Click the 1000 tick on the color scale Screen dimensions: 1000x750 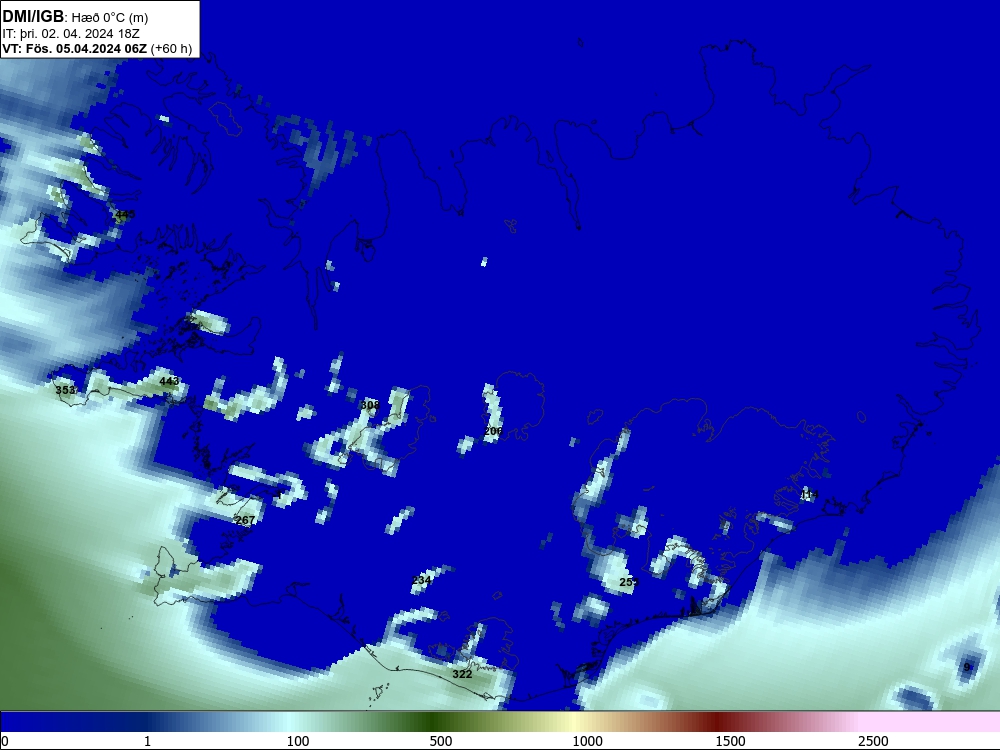(x=587, y=741)
